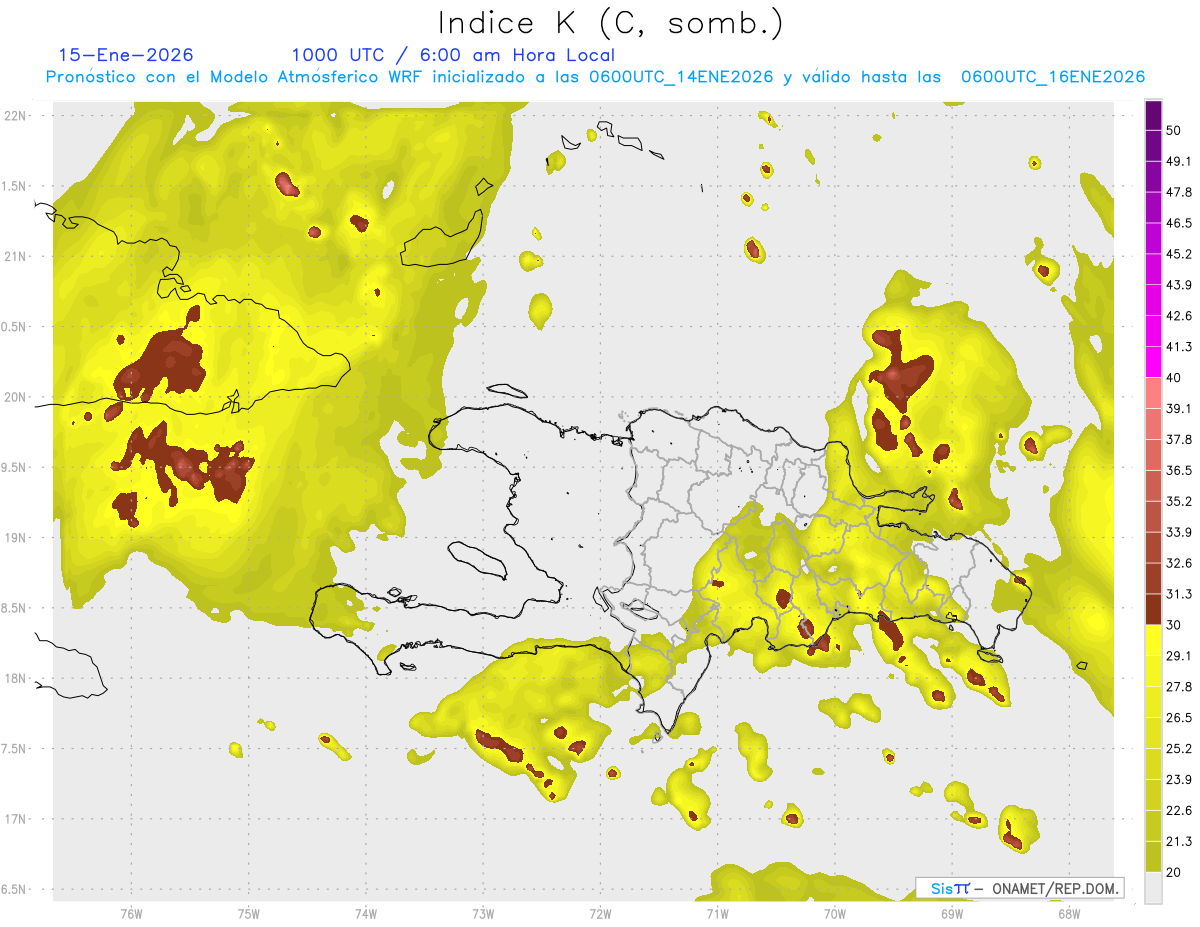Click the '18N' latitude label
1200x927 pixels.
coord(16,678)
